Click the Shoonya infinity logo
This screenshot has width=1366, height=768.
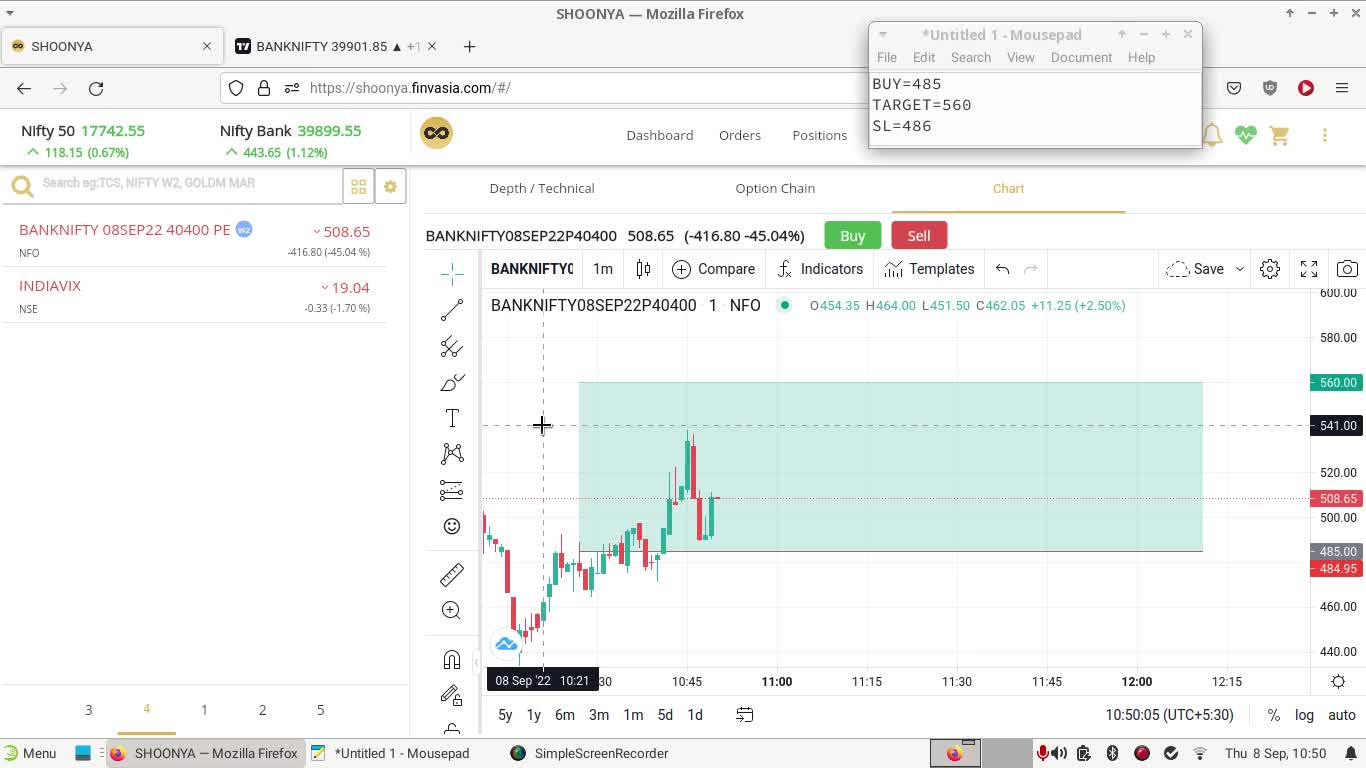(436, 133)
